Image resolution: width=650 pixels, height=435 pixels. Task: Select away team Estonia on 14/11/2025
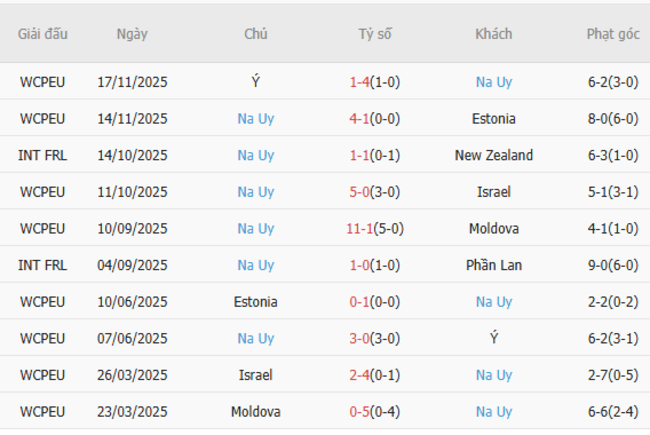pyautogui.click(x=494, y=118)
